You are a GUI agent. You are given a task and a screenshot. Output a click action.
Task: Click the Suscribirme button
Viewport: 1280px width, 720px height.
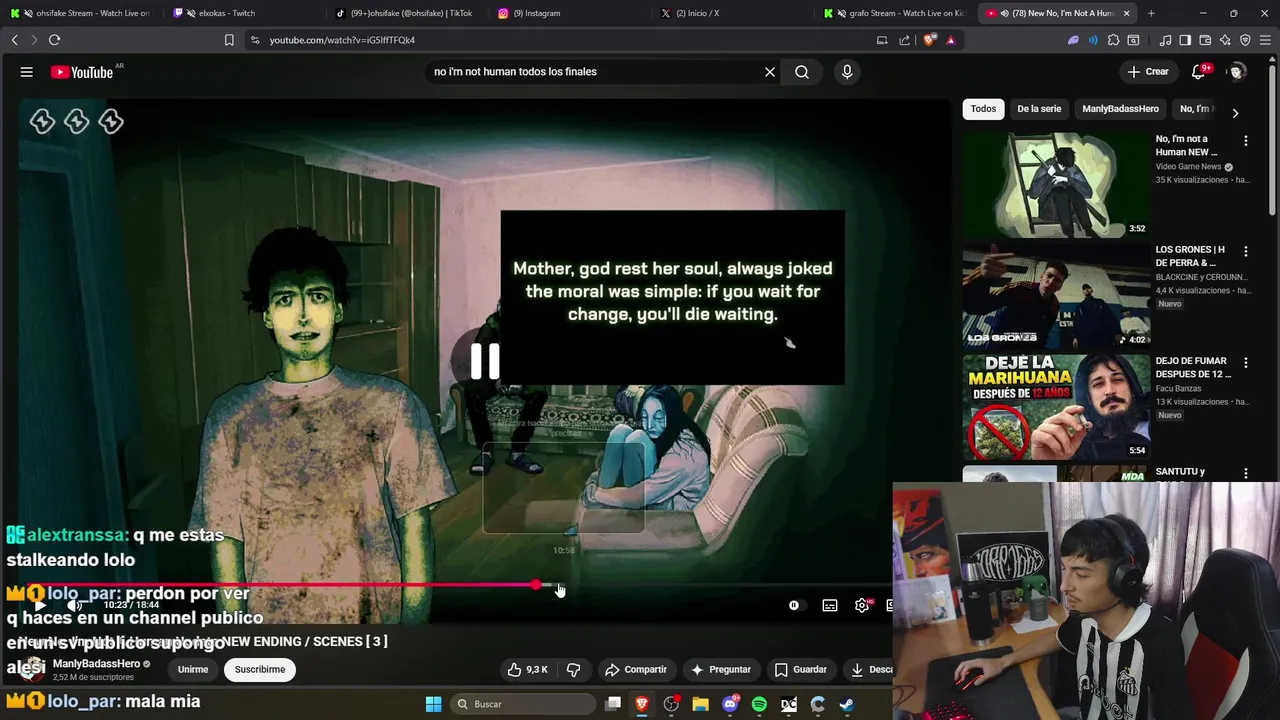pyautogui.click(x=260, y=670)
